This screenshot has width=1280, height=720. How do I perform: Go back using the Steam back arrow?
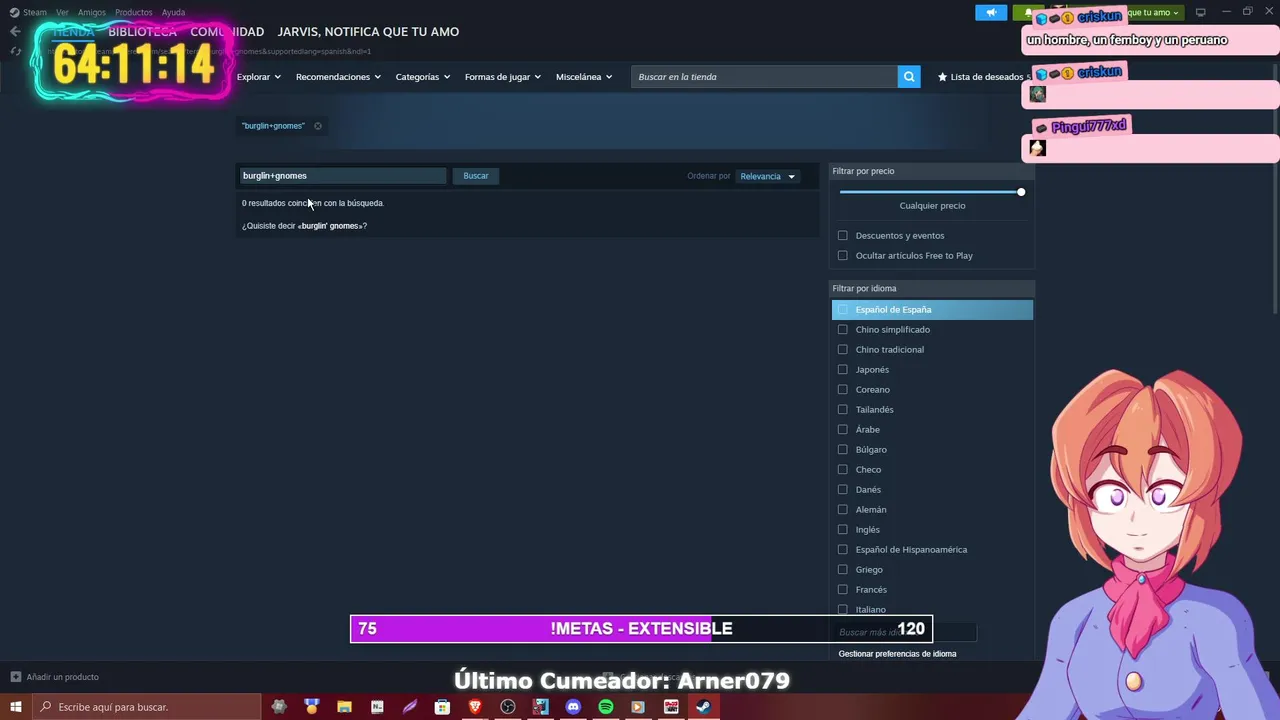tap(15, 31)
